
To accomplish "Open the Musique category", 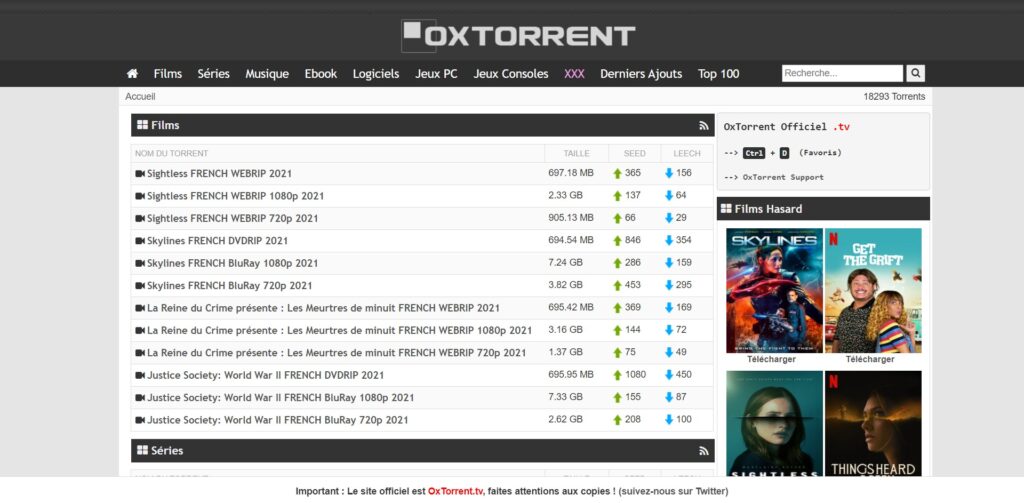I will tap(267, 74).
